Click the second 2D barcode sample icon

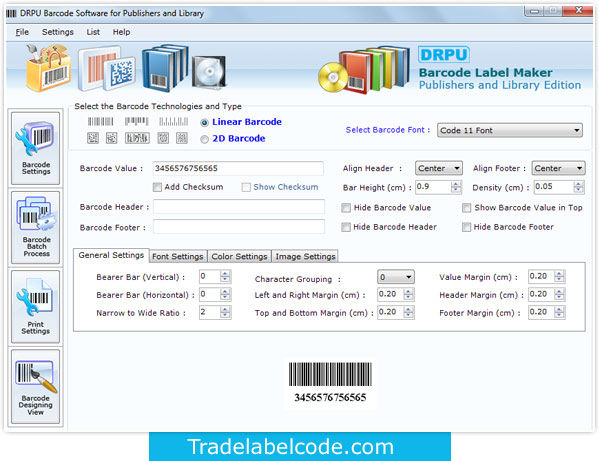(112, 138)
